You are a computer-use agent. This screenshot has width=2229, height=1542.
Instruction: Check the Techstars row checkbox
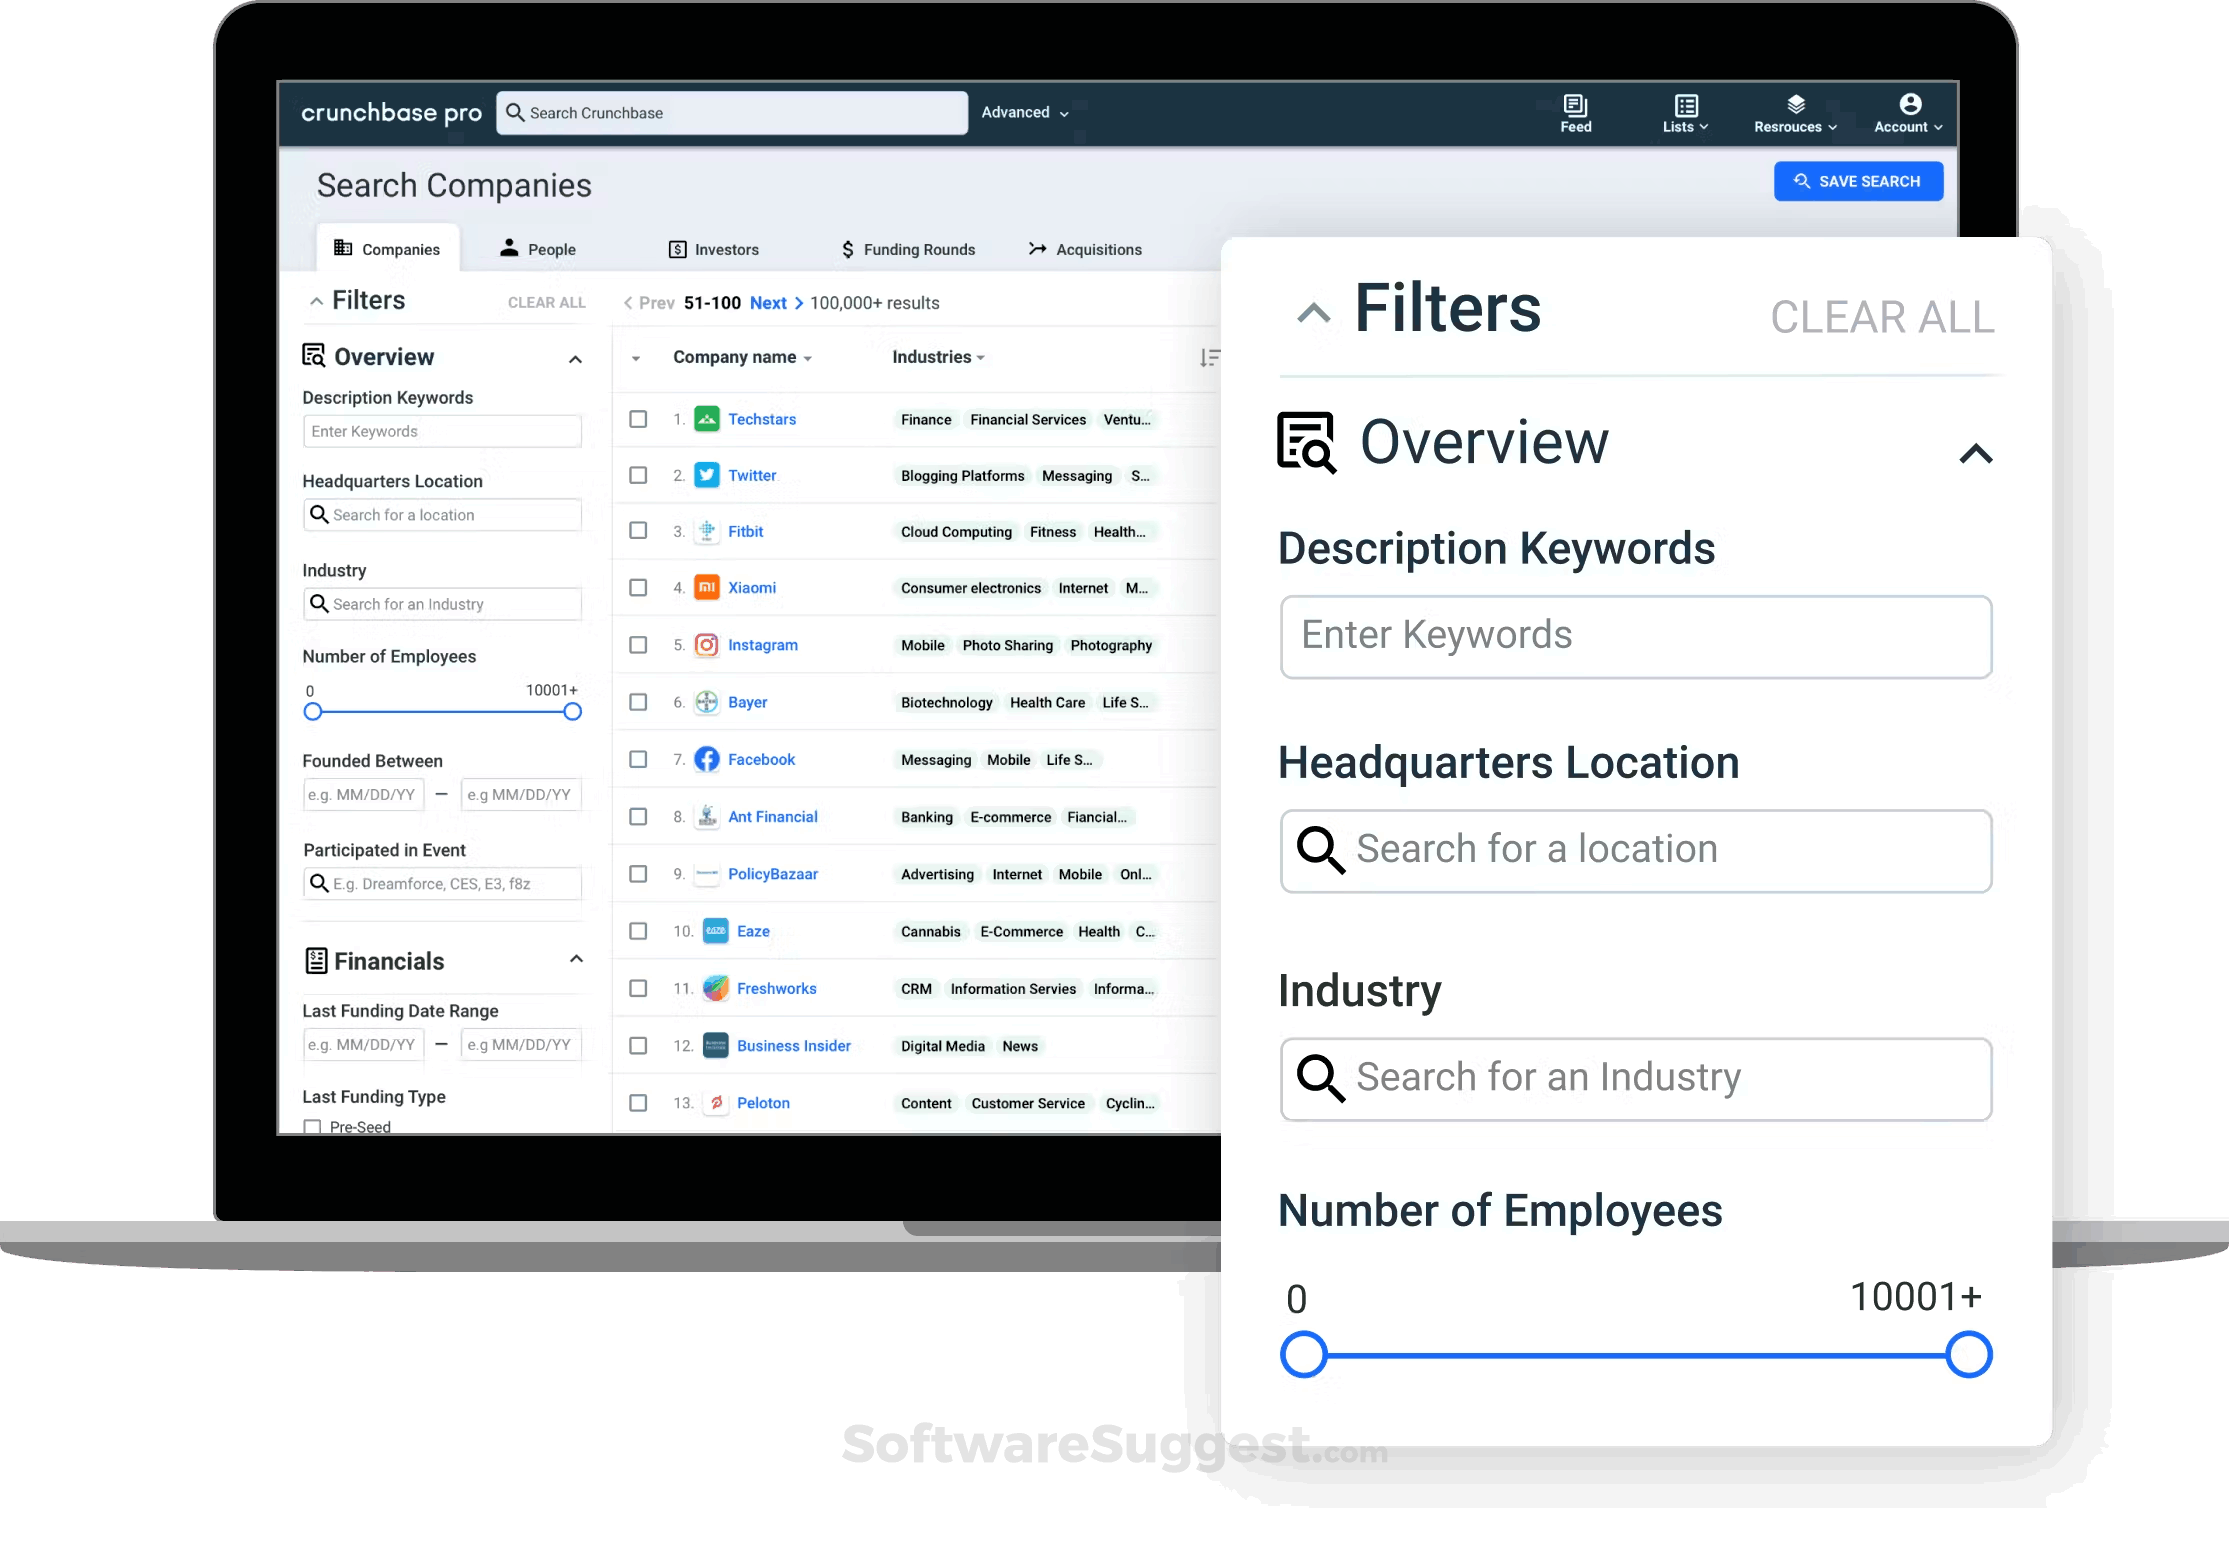pyautogui.click(x=638, y=419)
